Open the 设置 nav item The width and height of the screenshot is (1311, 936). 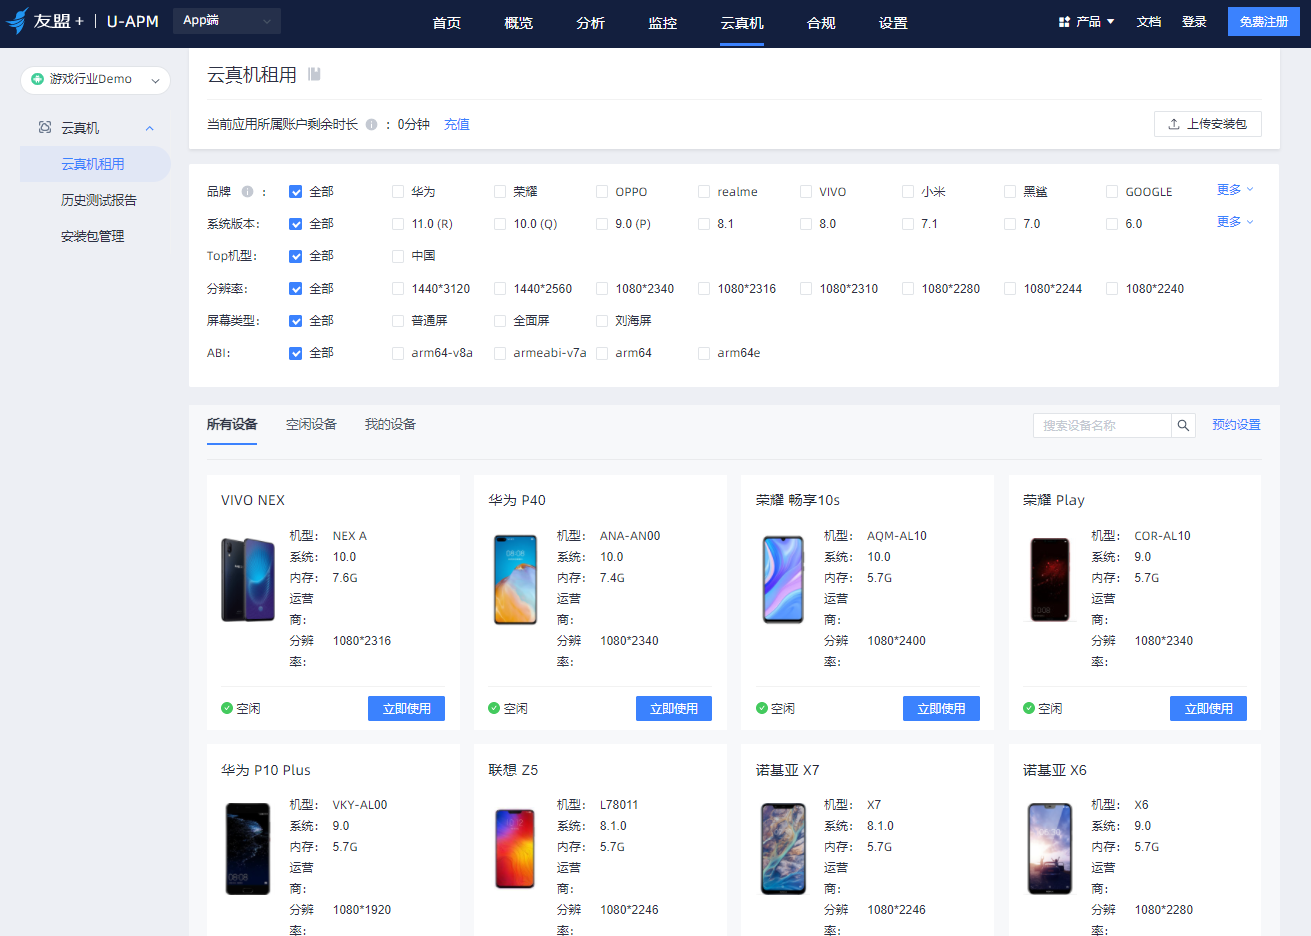click(893, 23)
